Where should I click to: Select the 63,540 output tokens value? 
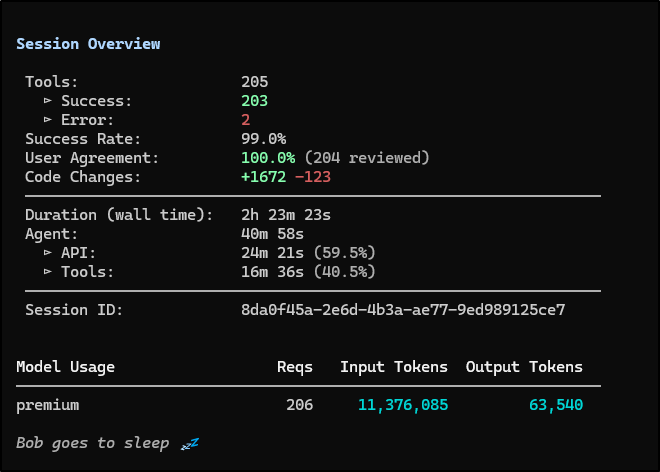tap(556, 405)
